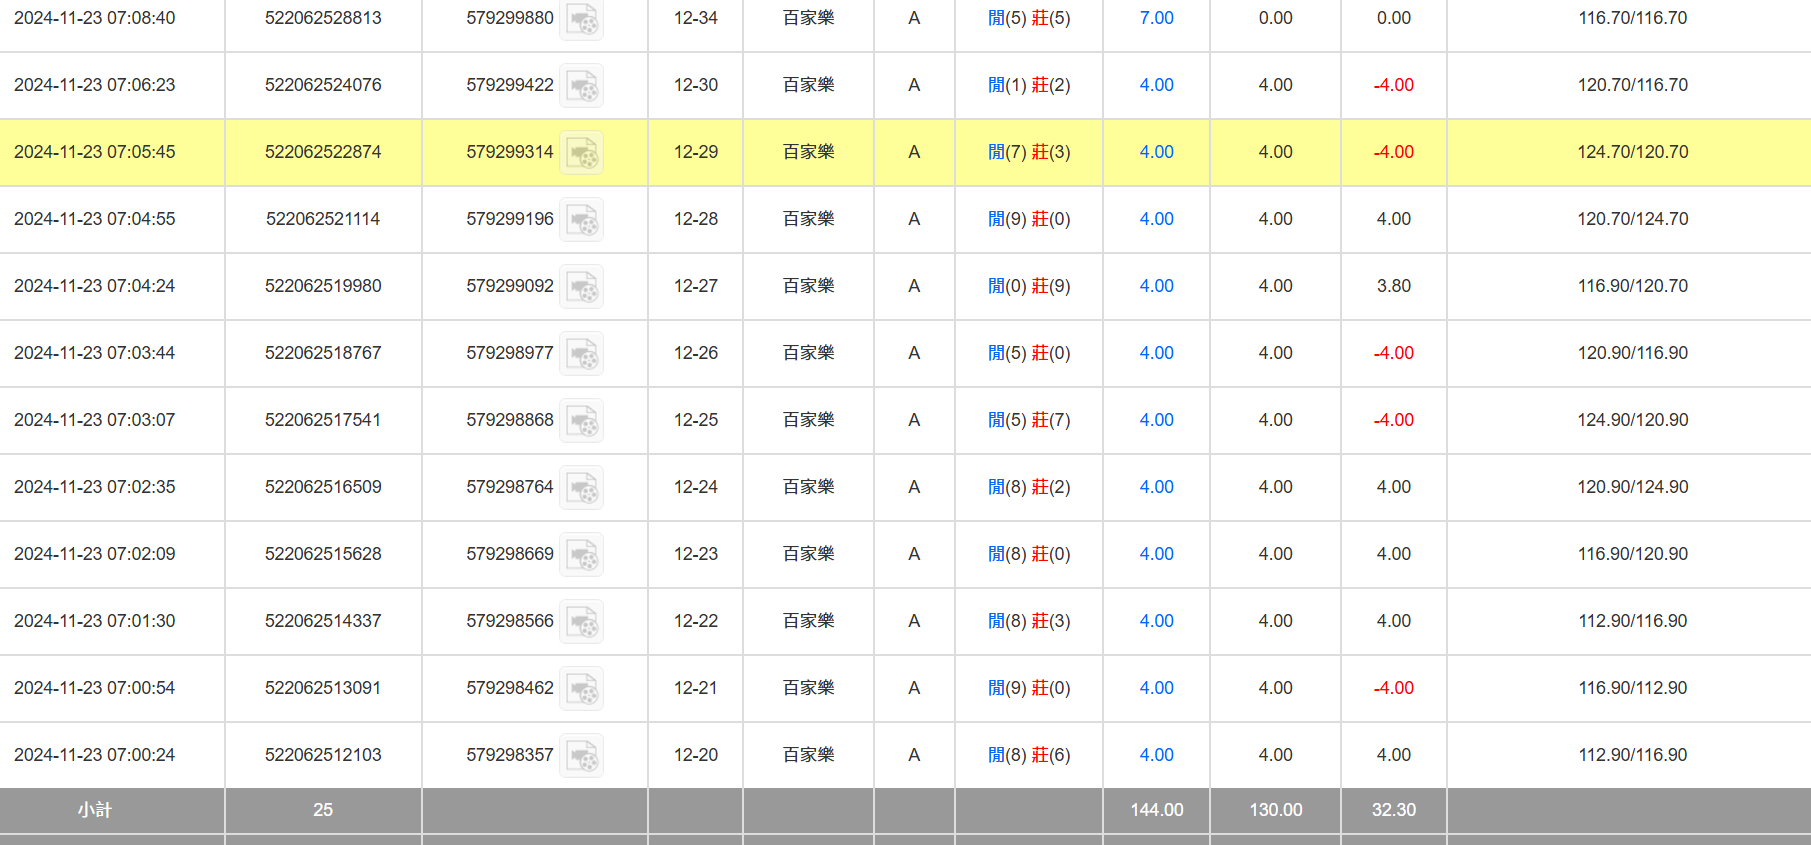Click blue 4.00 bet in row 12-20
Screen dimensions: 1811x845
[x=1156, y=755]
